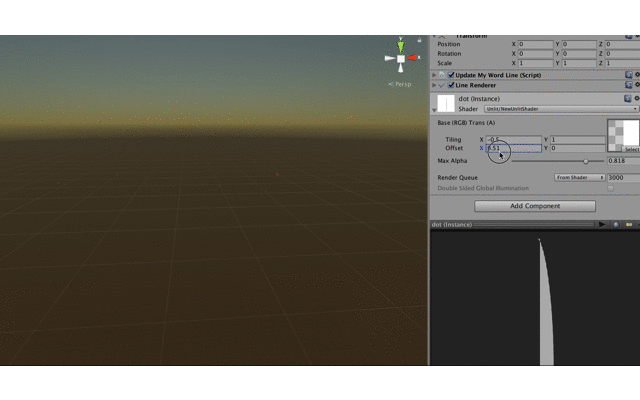Click the script icon beside Update My Word Line

442,75
